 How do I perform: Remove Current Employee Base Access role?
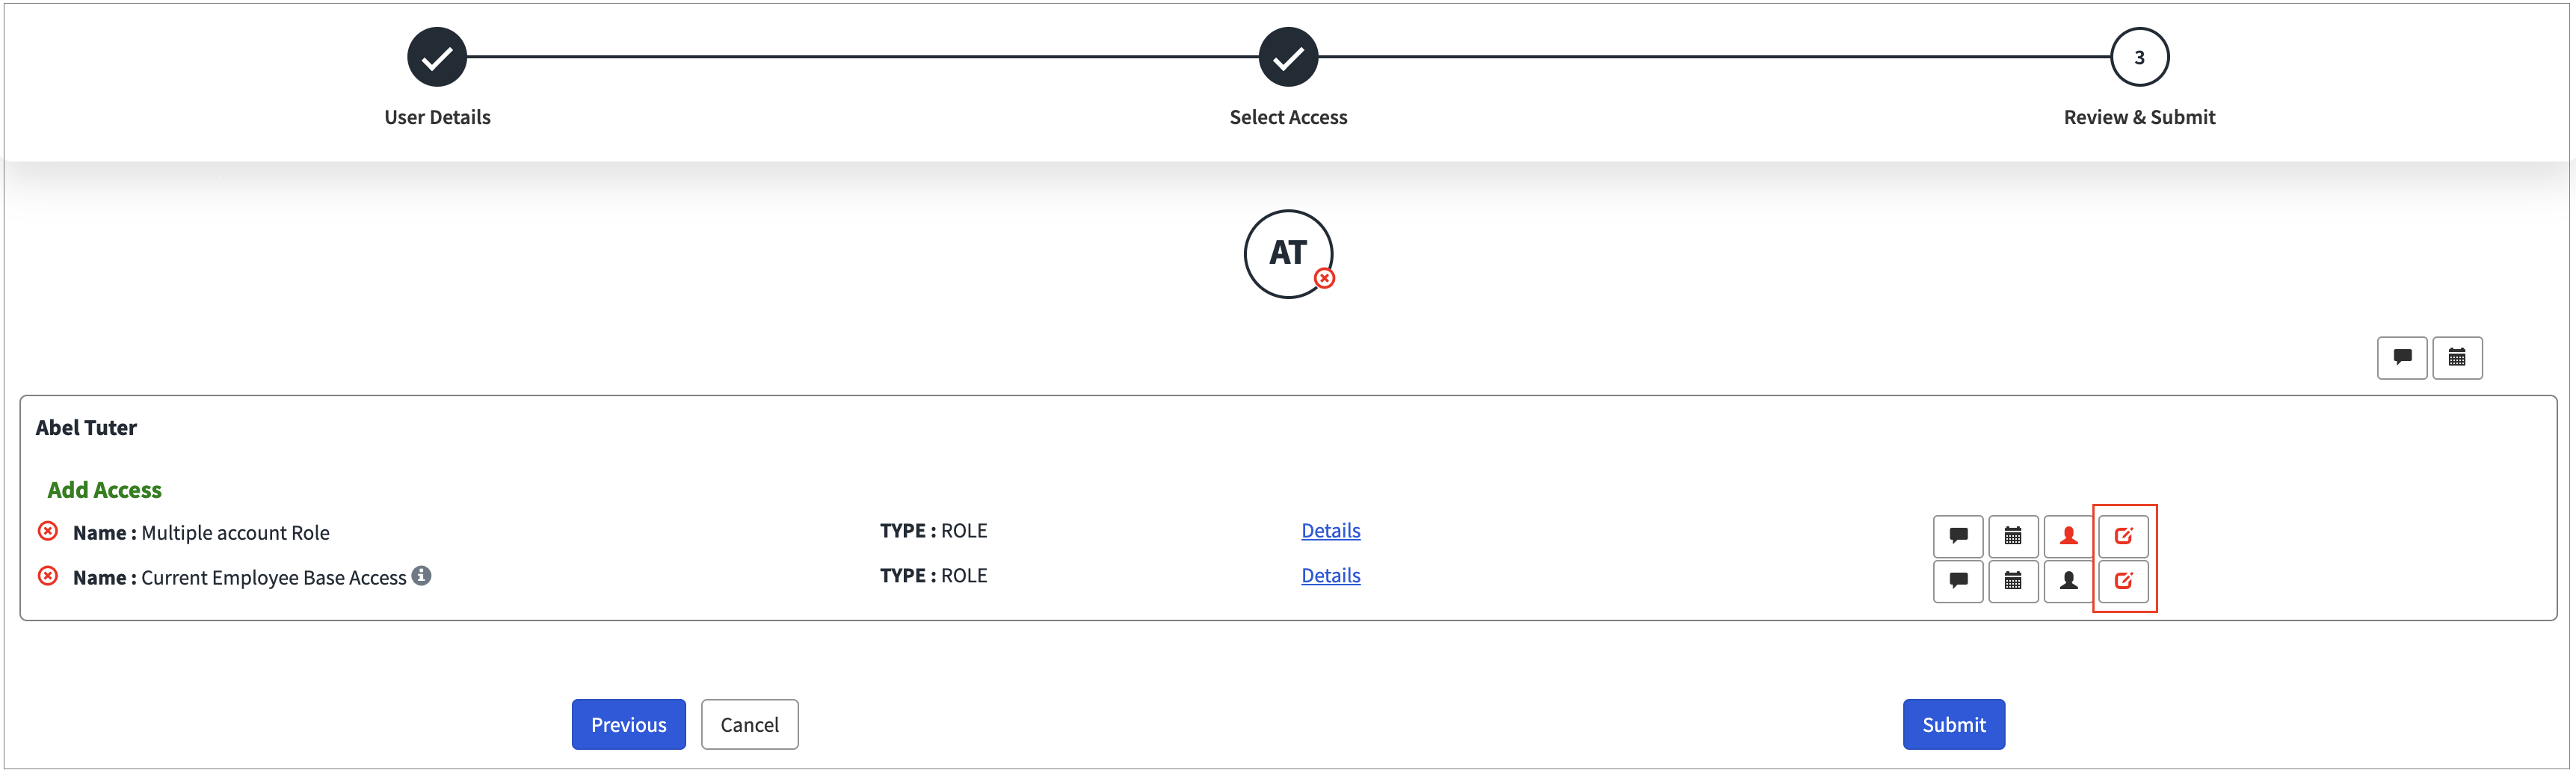click(48, 576)
